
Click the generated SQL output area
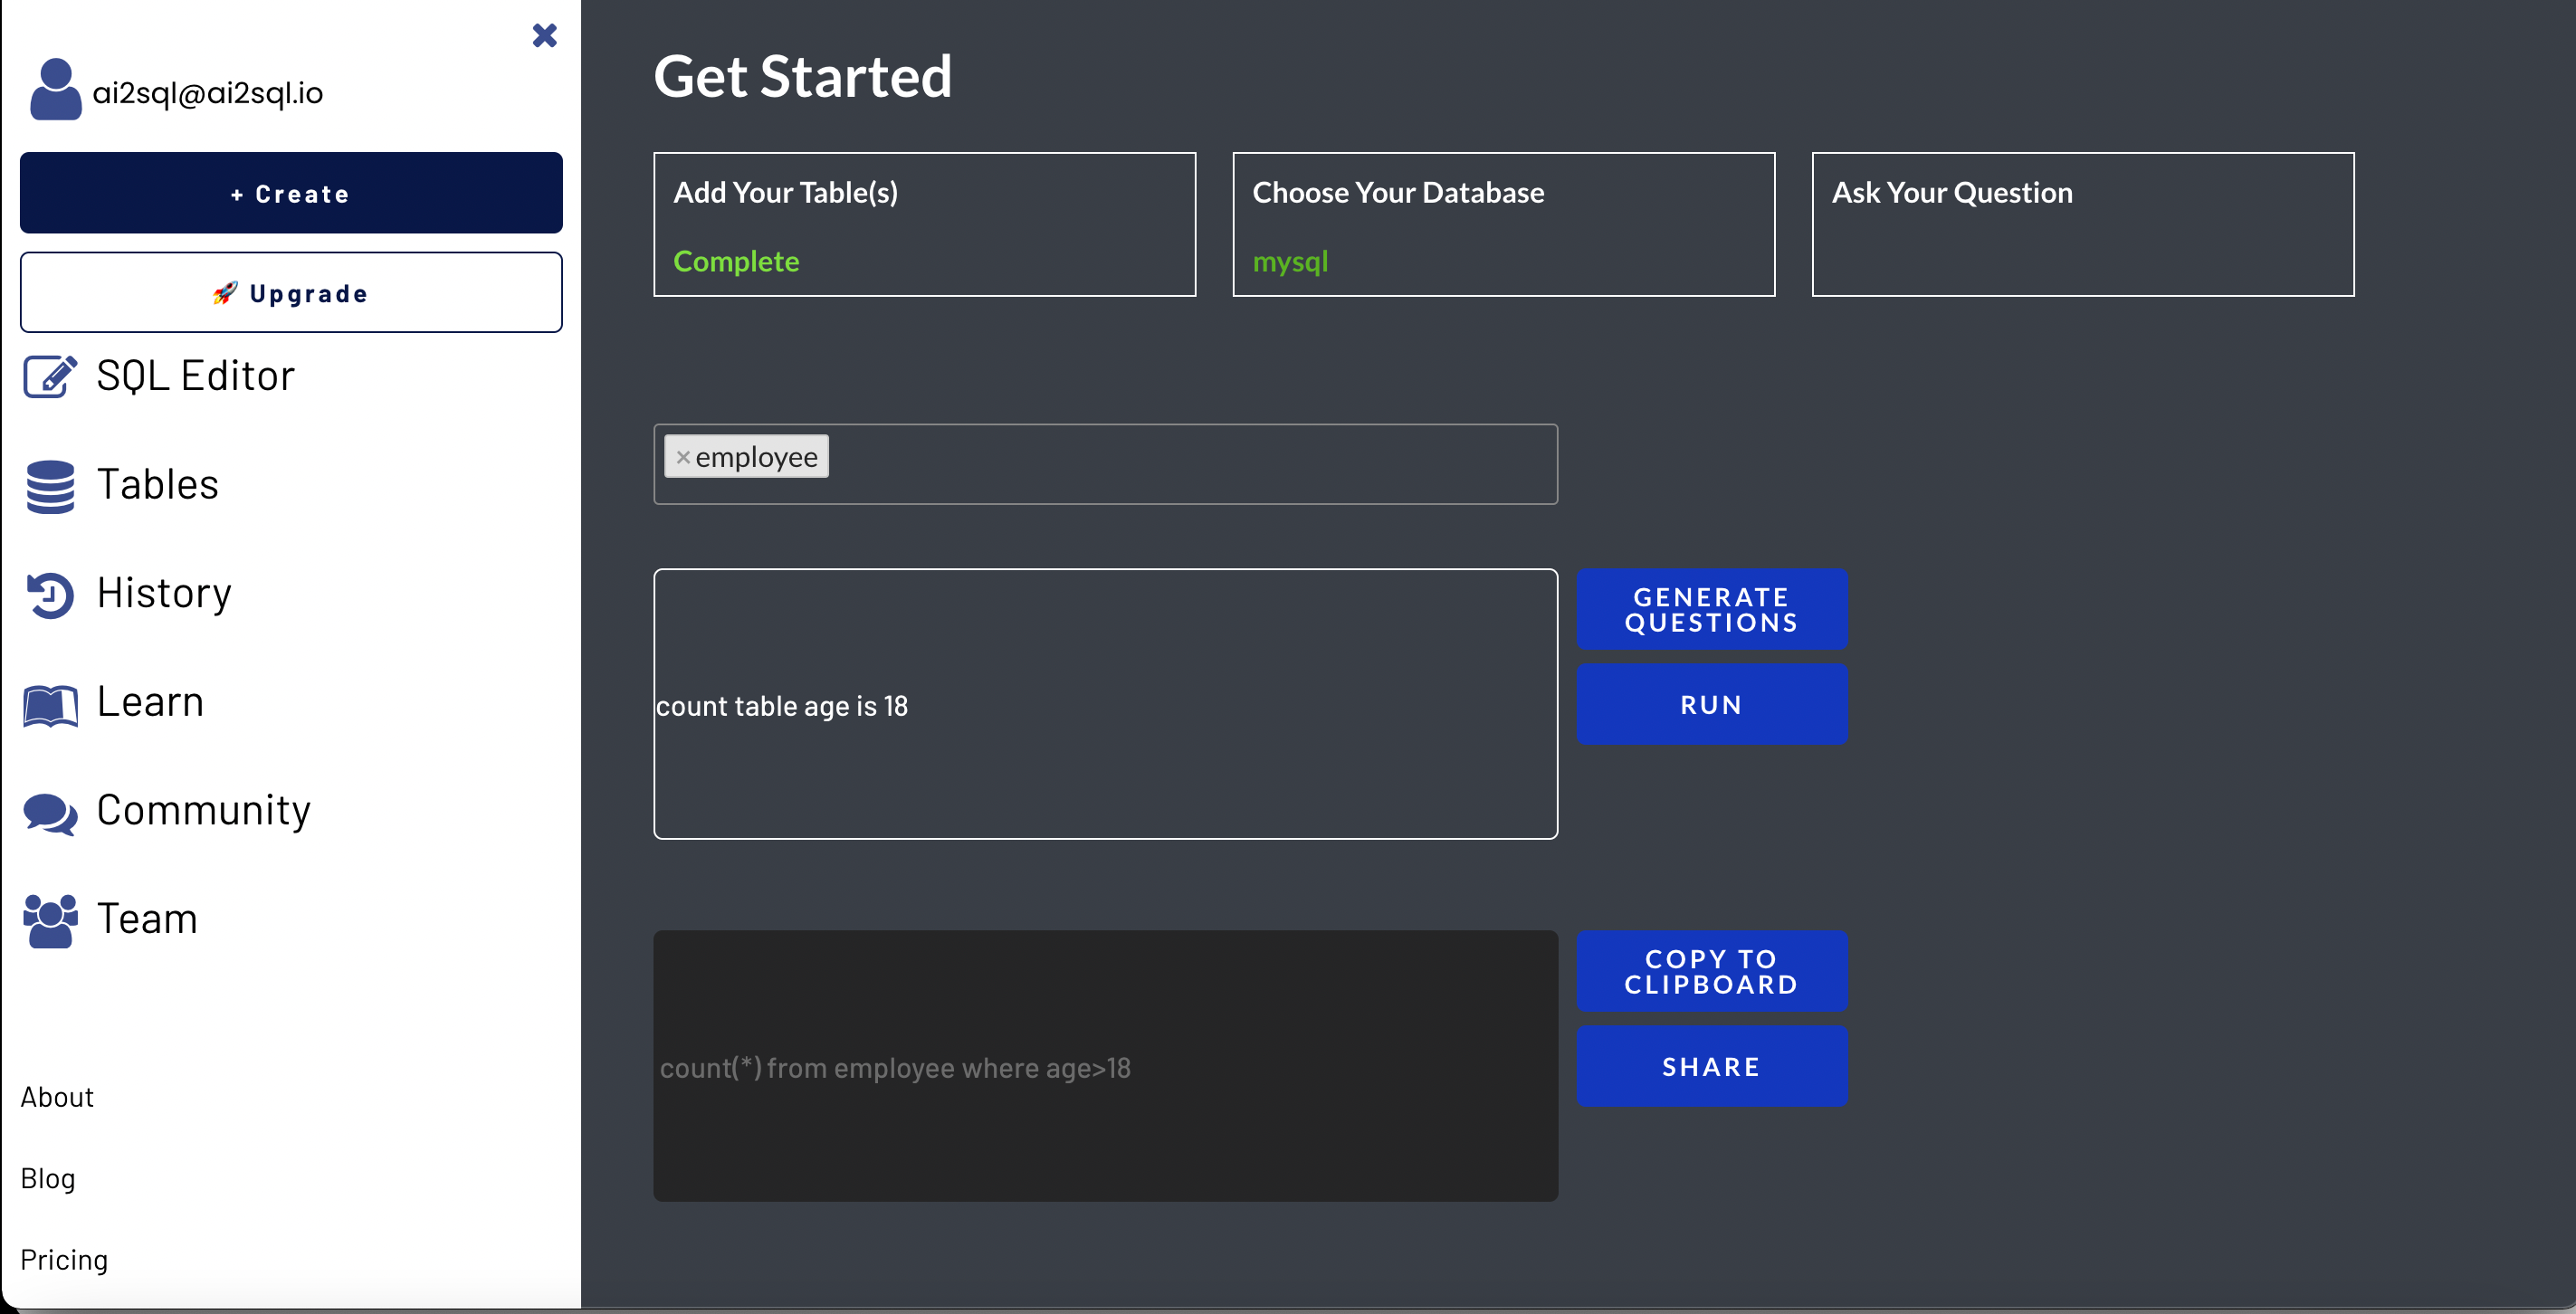[1105, 1066]
